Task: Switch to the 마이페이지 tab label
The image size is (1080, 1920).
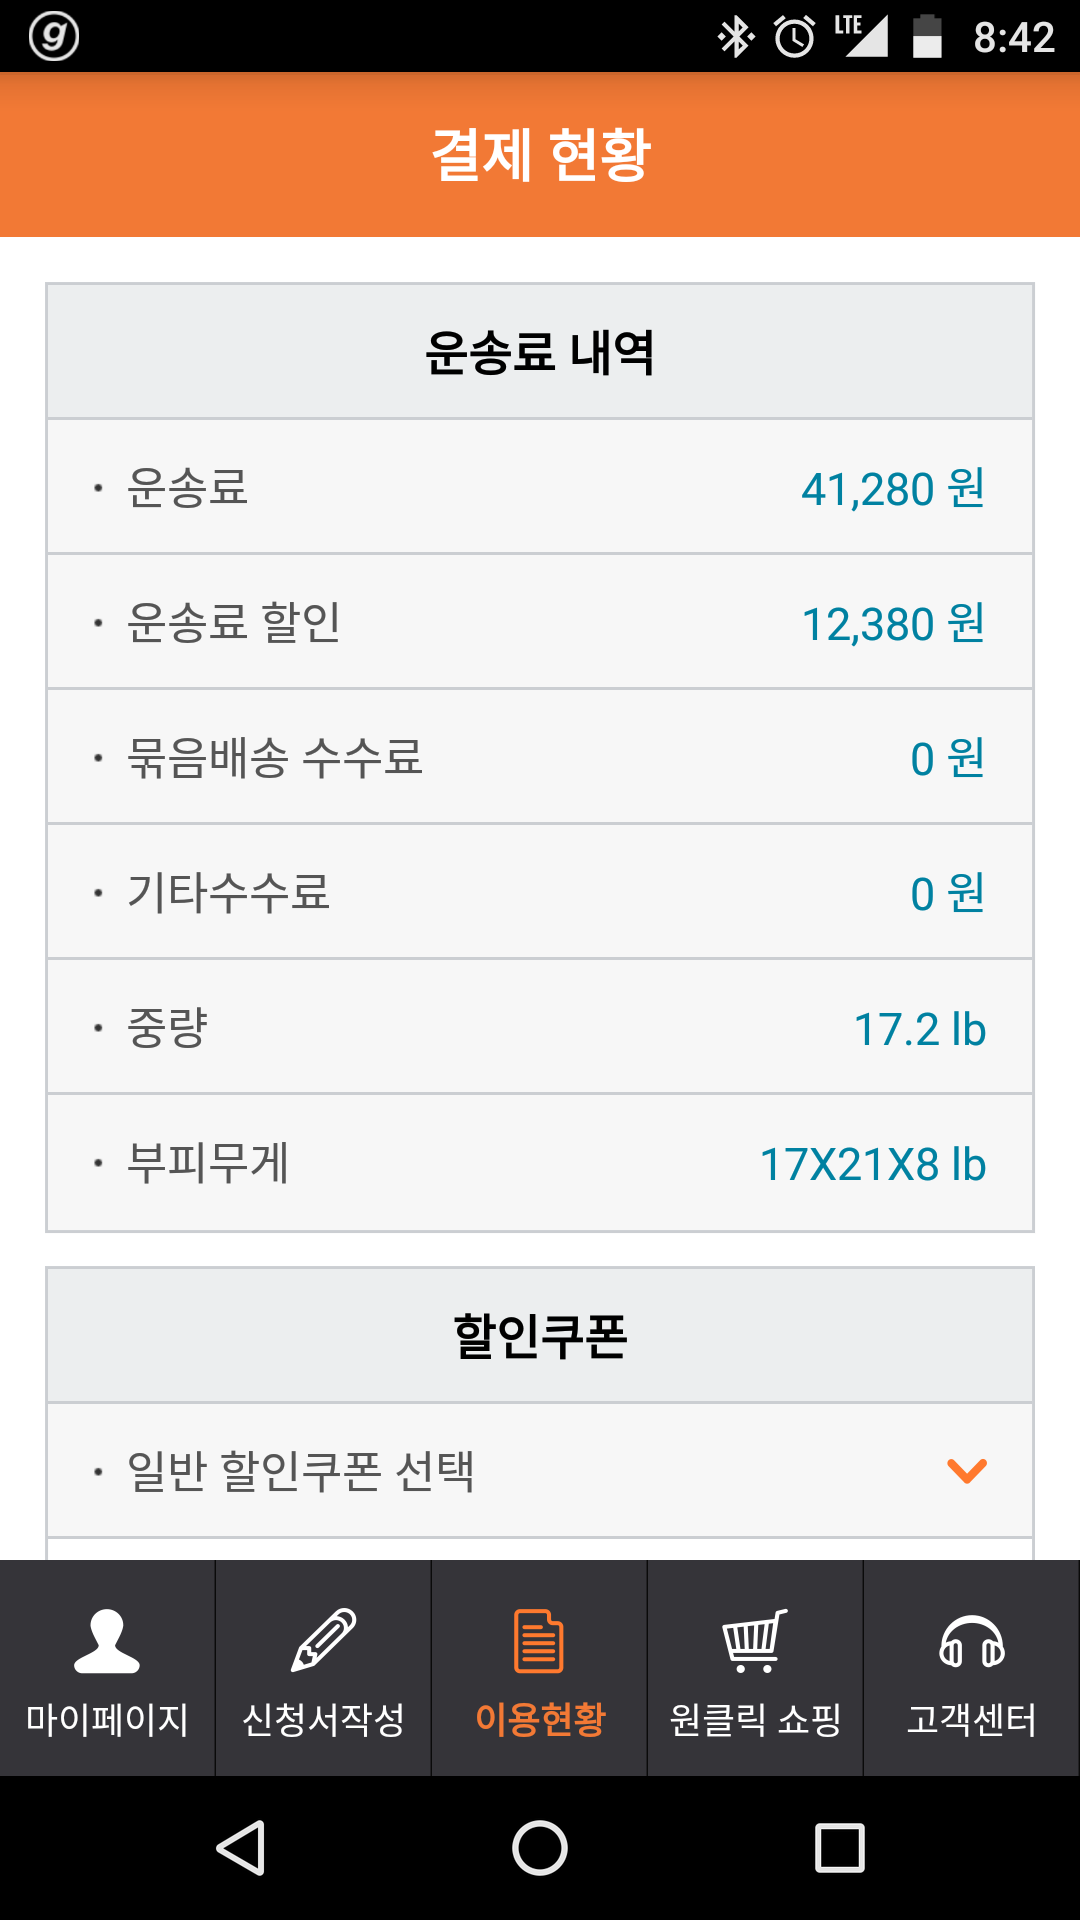Action: pos(107,1720)
